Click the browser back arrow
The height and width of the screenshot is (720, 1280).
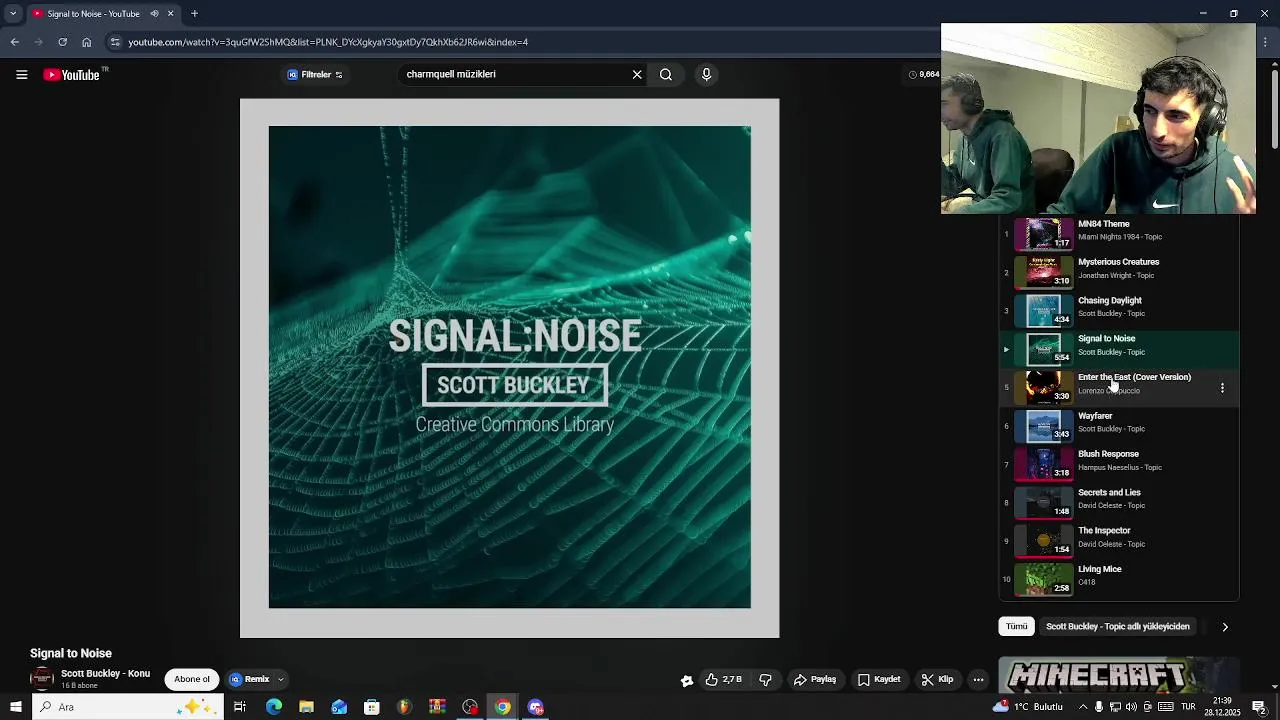pyautogui.click(x=14, y=42)
